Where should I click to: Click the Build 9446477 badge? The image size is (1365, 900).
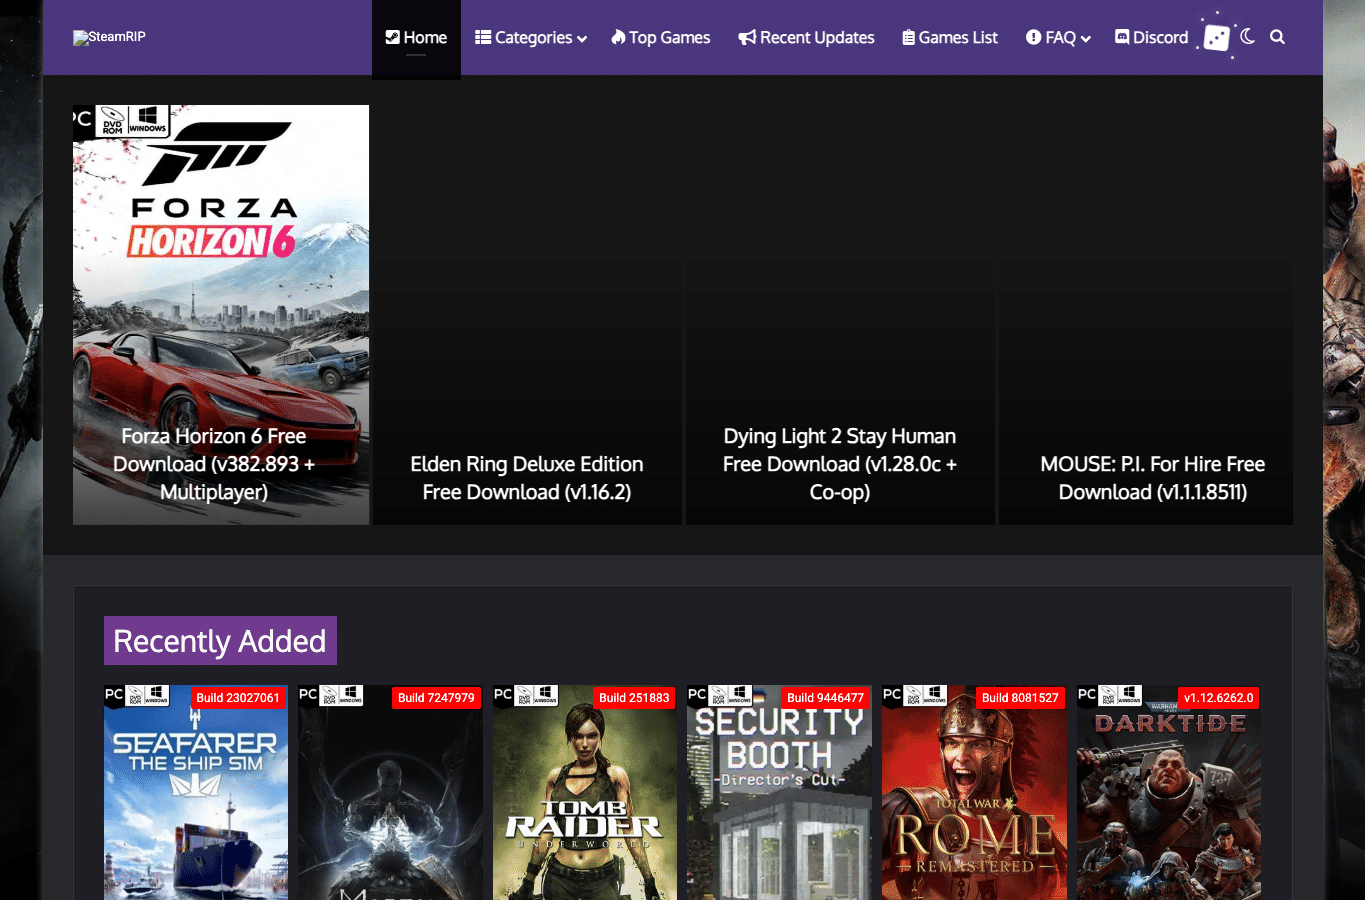(x=825, y=698)
